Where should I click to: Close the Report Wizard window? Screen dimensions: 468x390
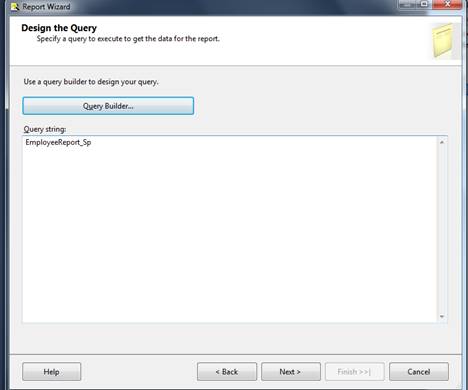coord(447,4)
